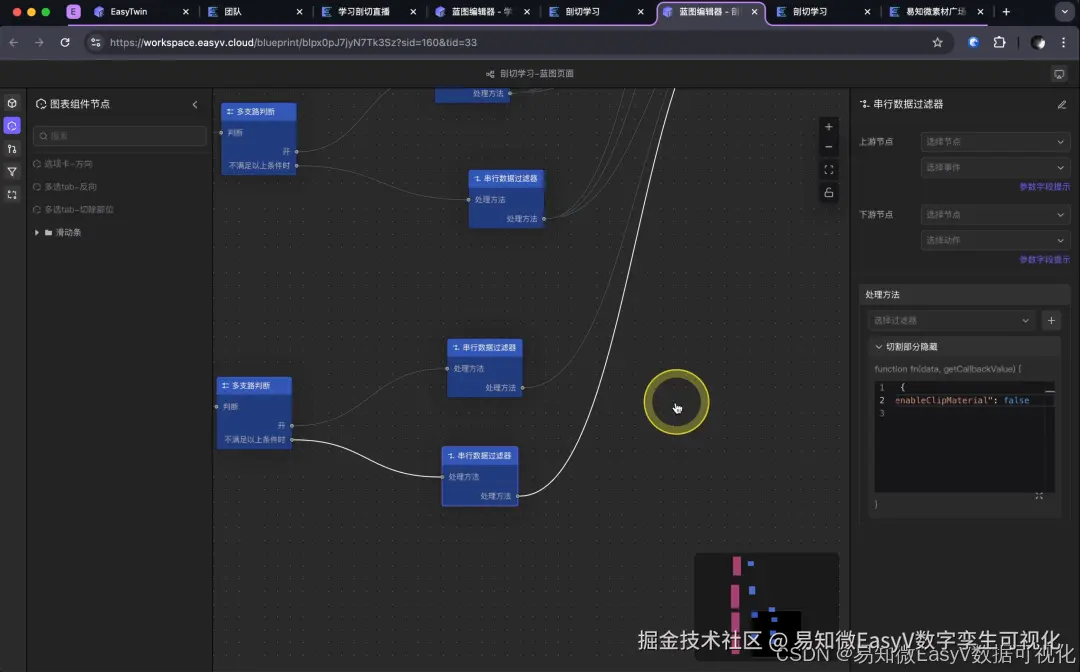Select the filter icon in the left sidebar
Viewport: 1080px width, 672px height.
pyautogui.click(x=12, y=171)
